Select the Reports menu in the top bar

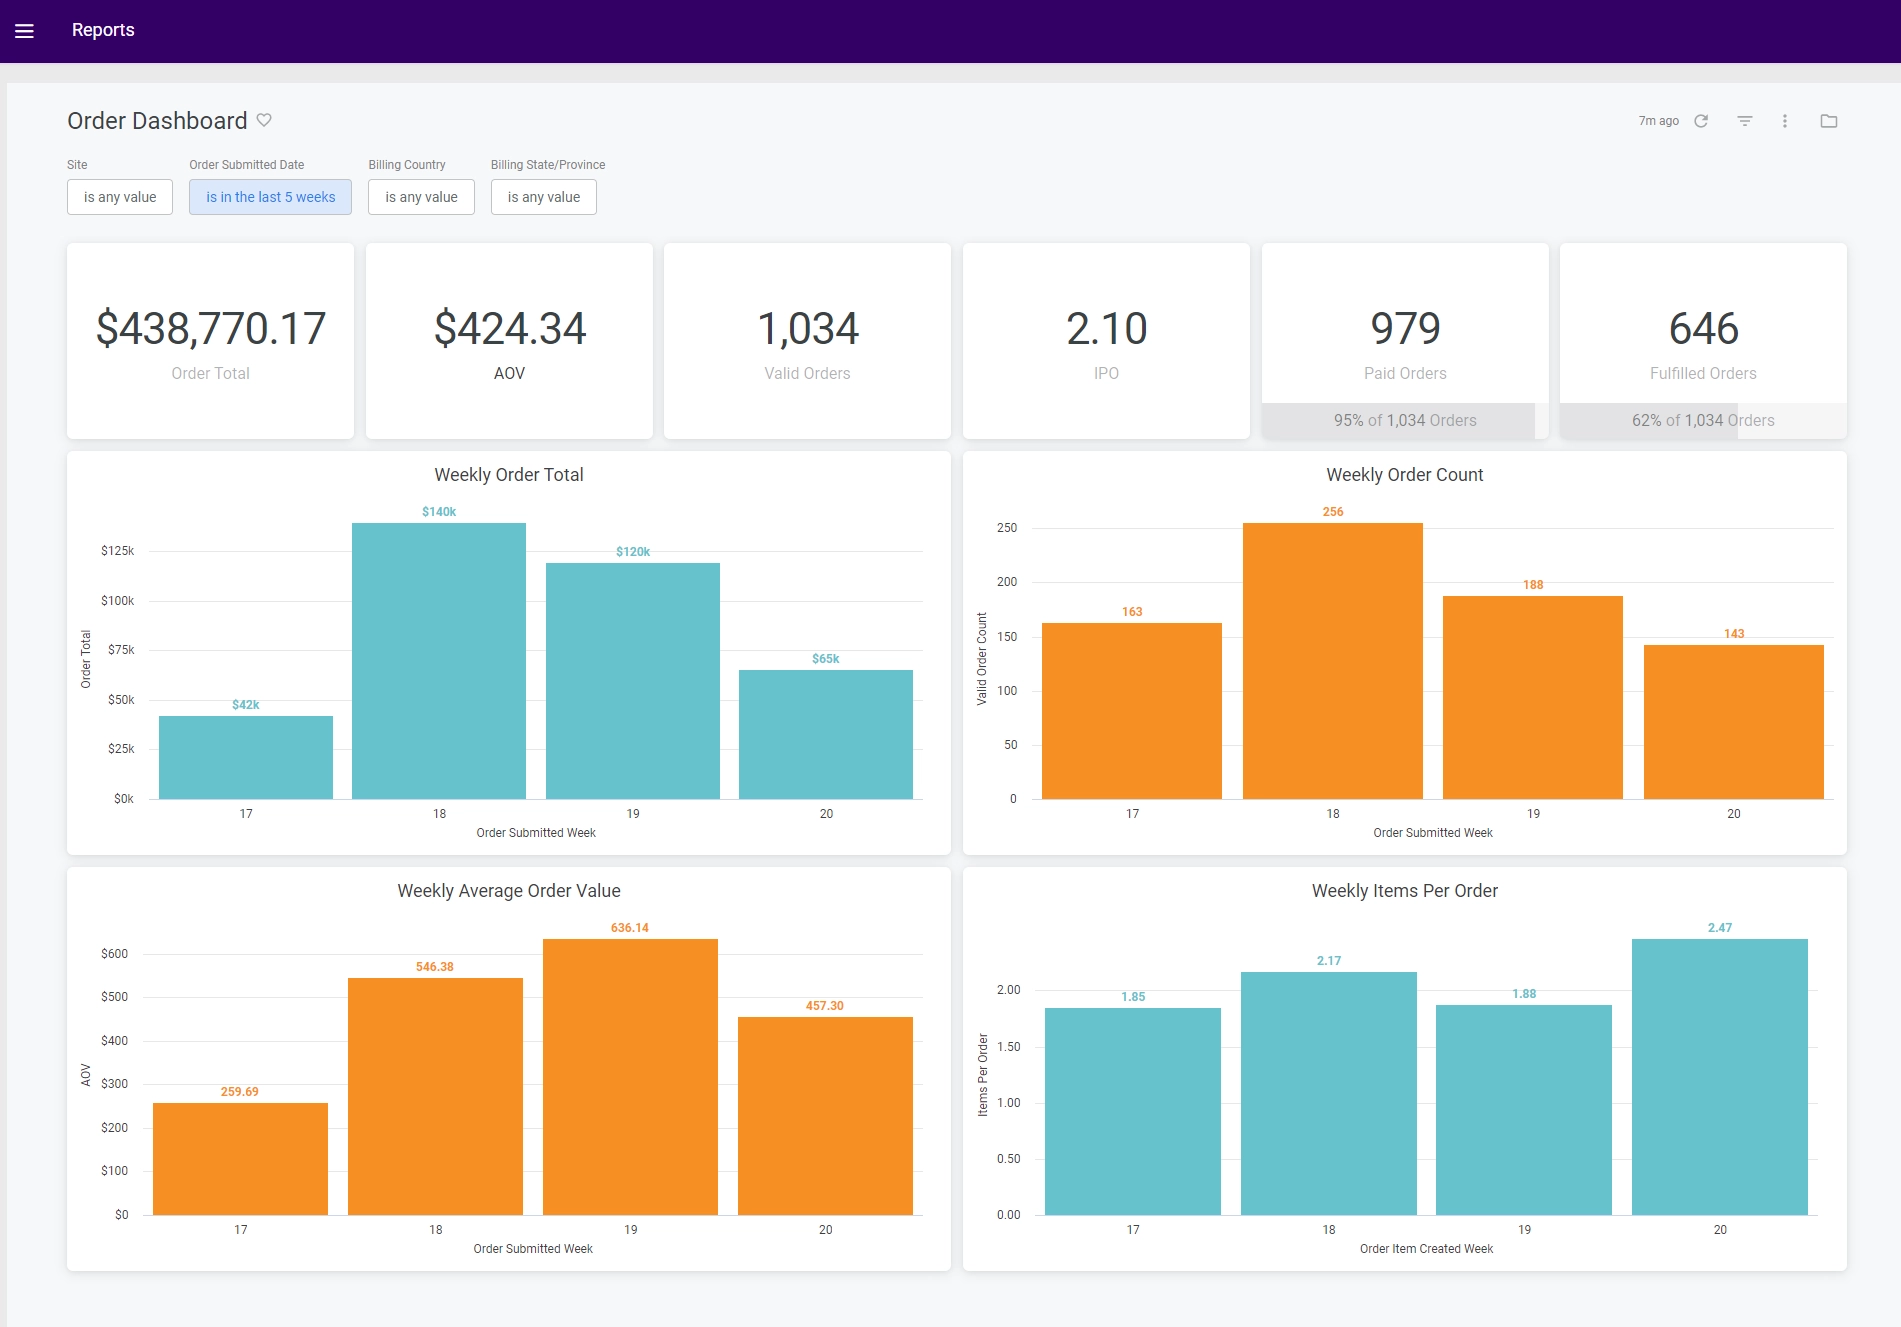click(103, 29)
